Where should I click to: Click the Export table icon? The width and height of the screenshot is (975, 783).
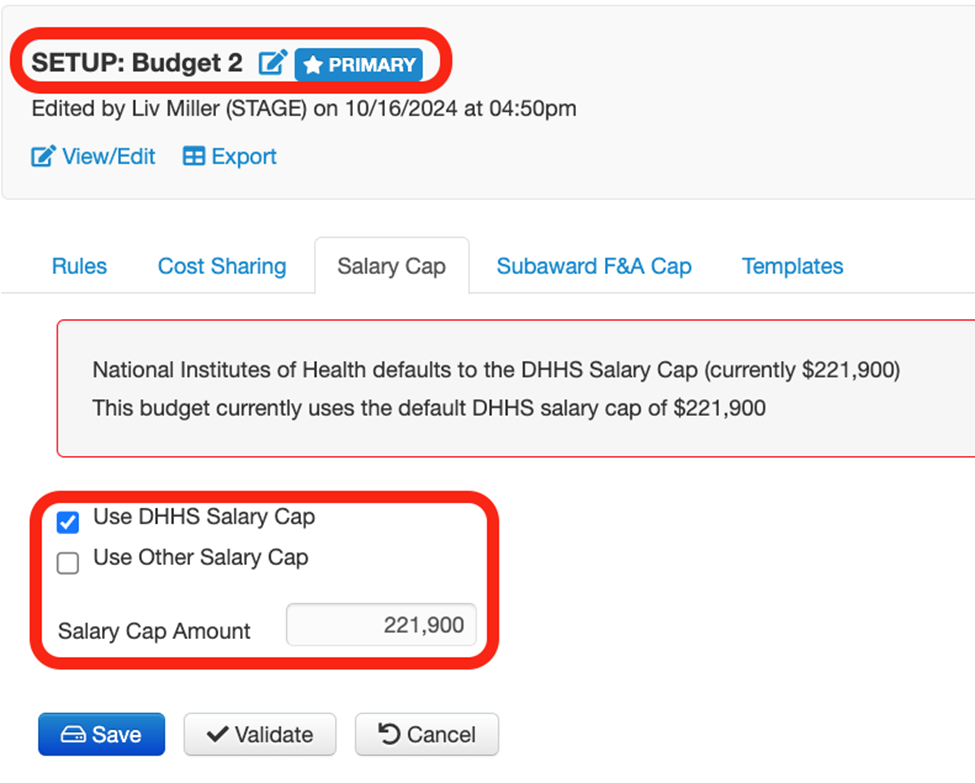[x=194, y=157]
